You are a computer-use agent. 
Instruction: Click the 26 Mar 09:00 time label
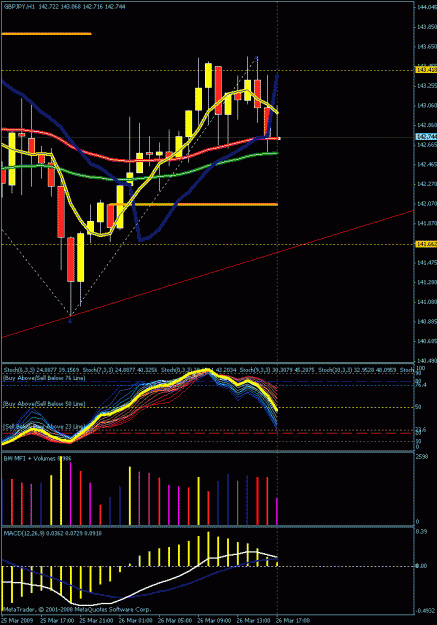(x=214, y=621)
